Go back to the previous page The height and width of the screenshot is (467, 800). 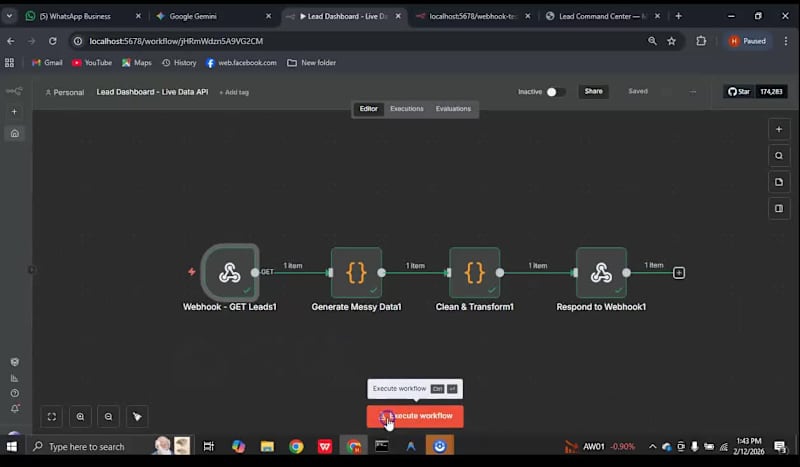click(x=11, y=41)
